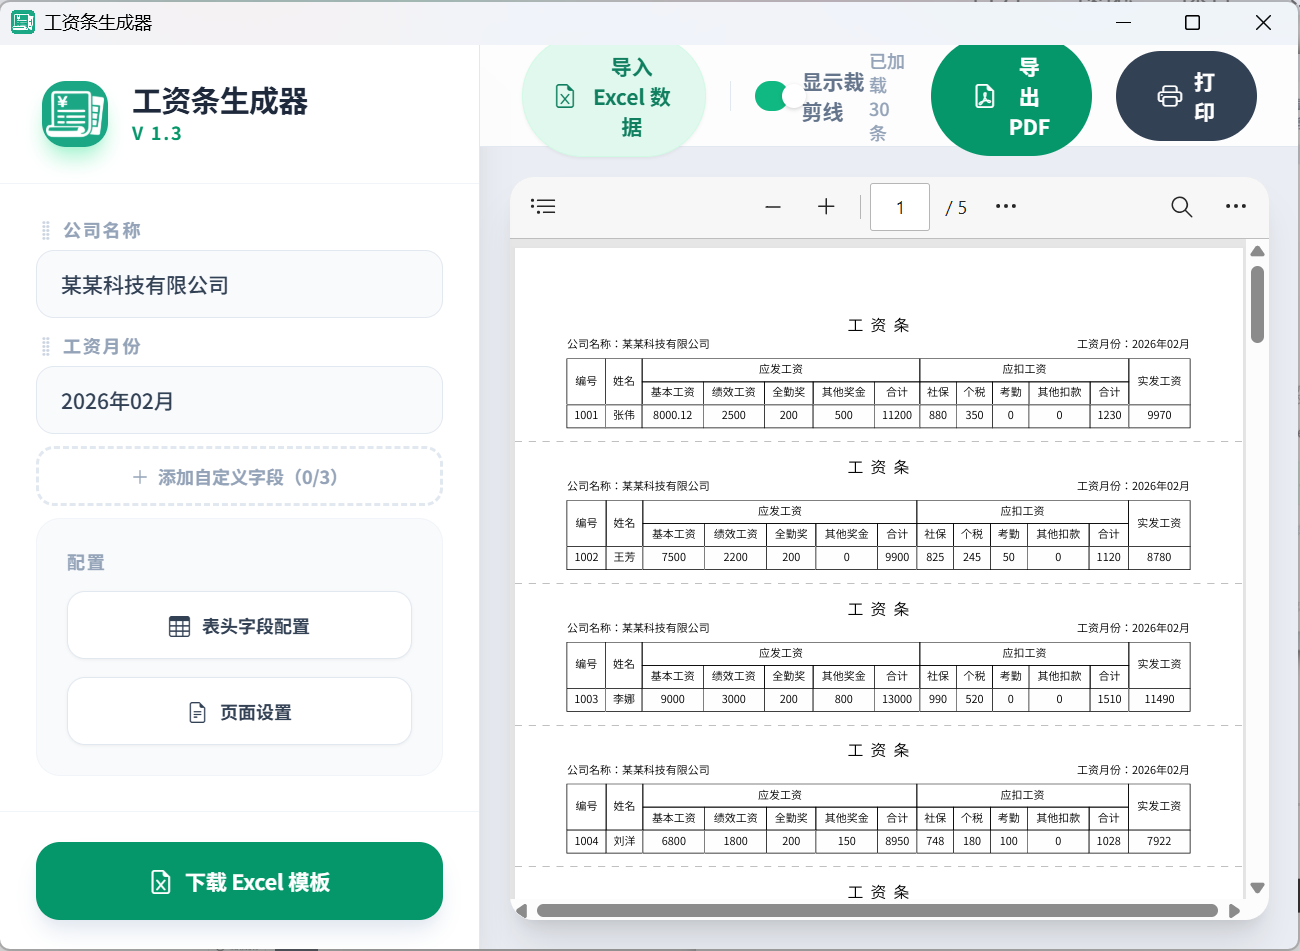Click employee ID 1001 cell
This screenshot has width=1300, height=951.
click(586, 415)
